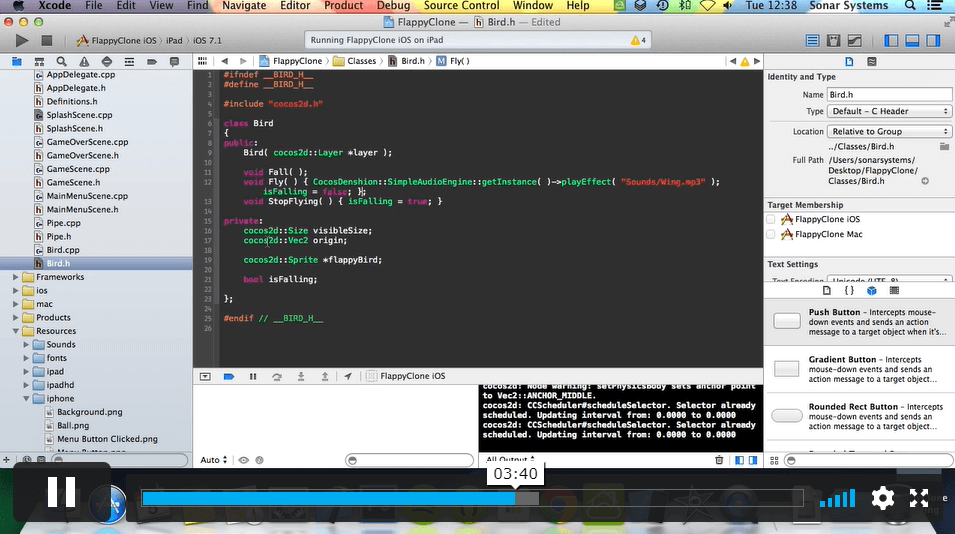The image size is (955, 534).
Task: Open Location dropdown Relative to Group
Action: coord(889,132)
